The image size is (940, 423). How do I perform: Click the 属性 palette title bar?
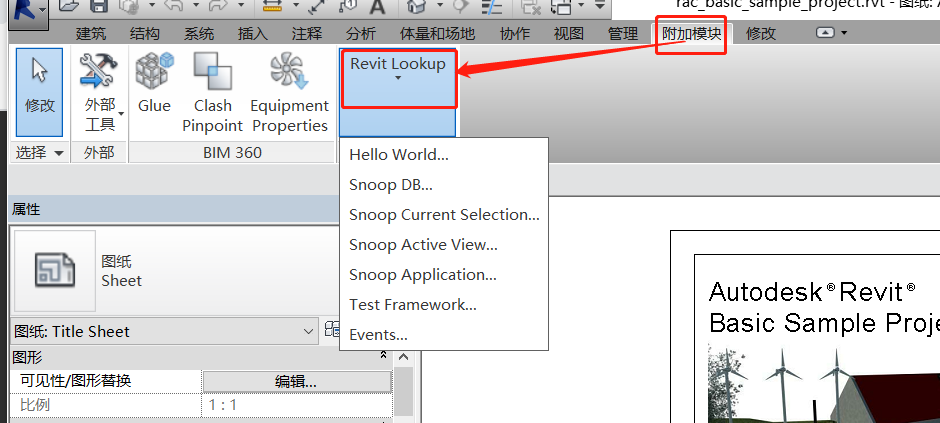(174, 210)
